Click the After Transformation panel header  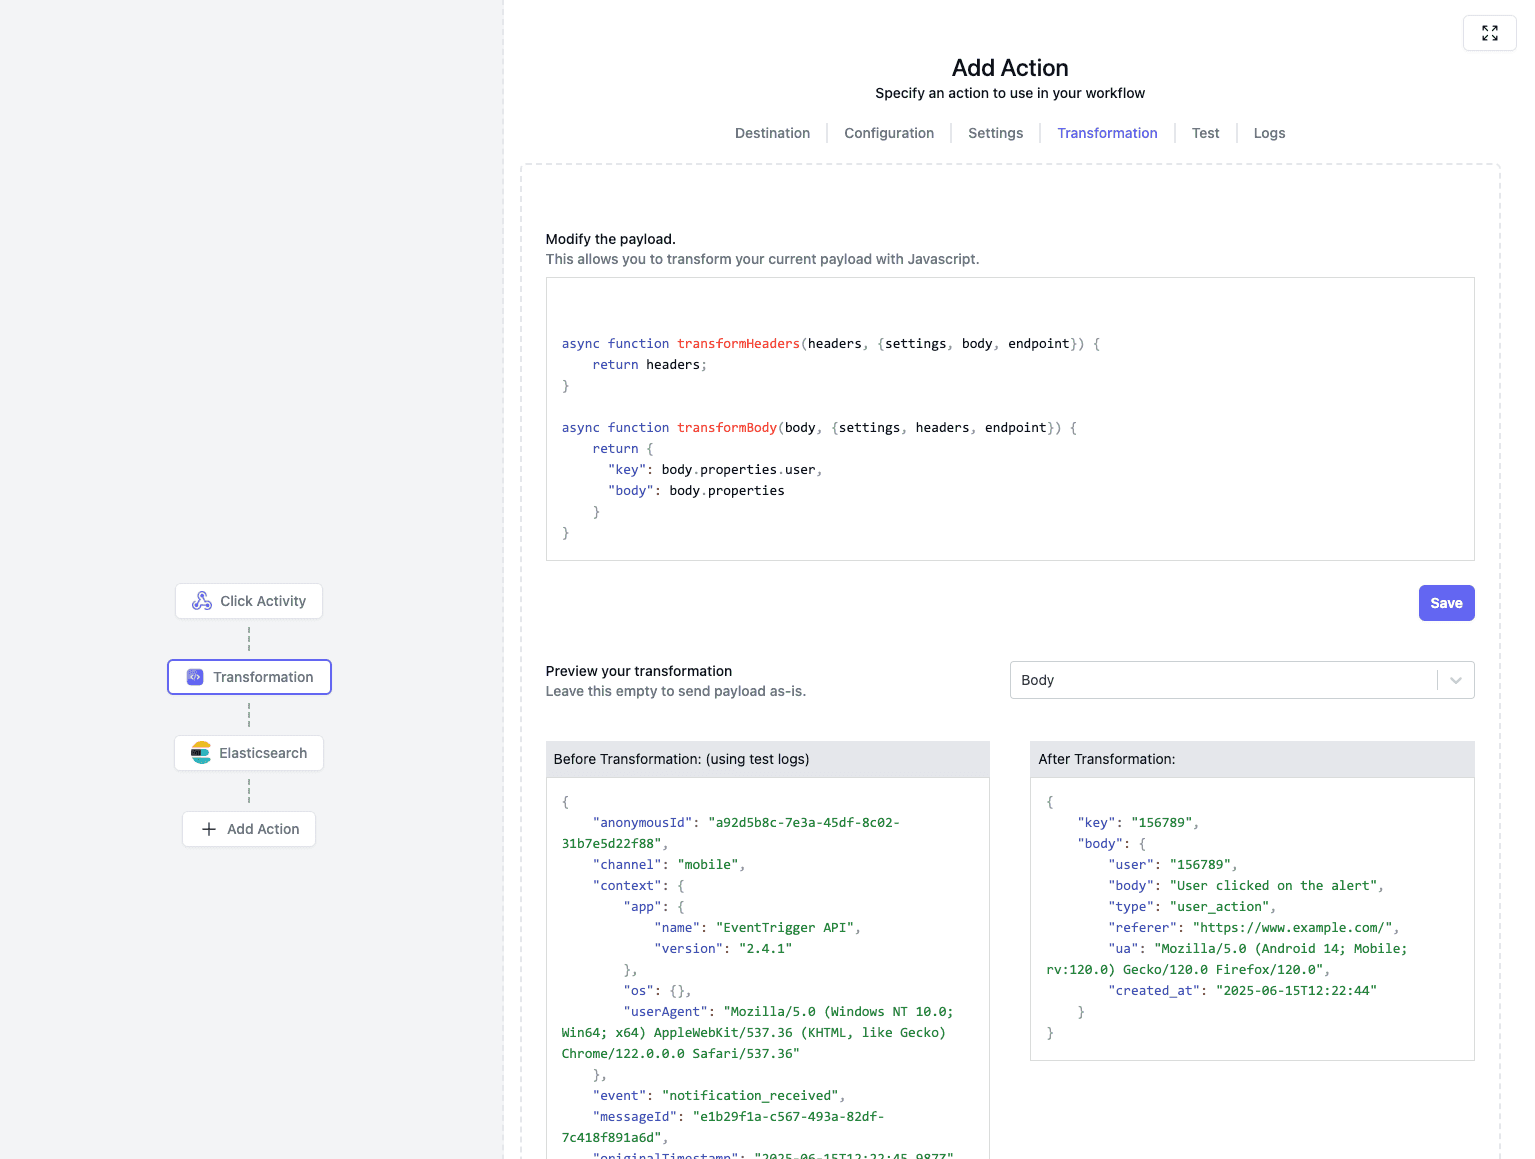pos(1252,759)
